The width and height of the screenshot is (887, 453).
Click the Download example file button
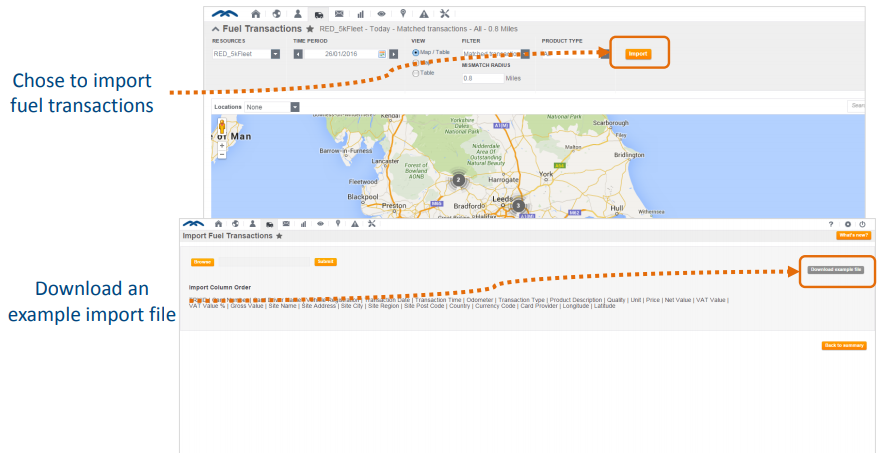[x=836, y=270]
